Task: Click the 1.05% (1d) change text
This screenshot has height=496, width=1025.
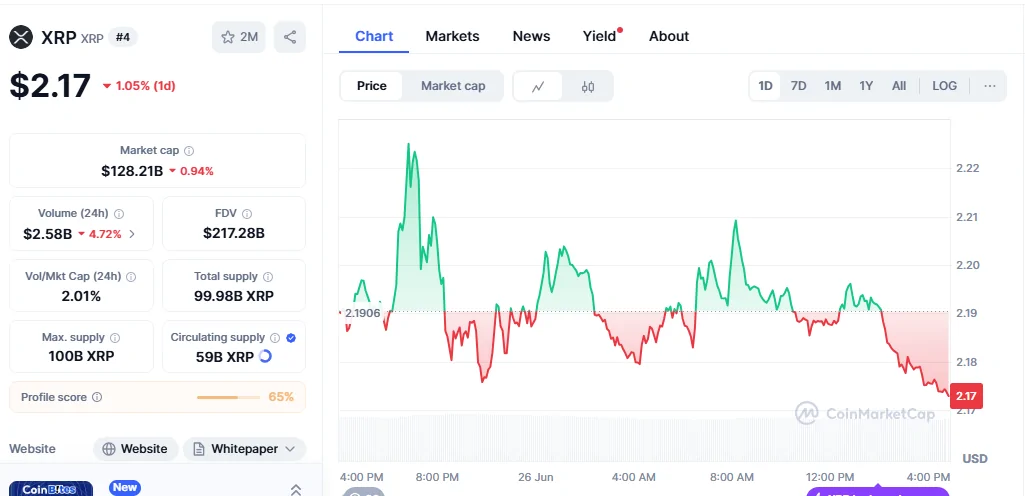Action: click(x=145, y=86)
